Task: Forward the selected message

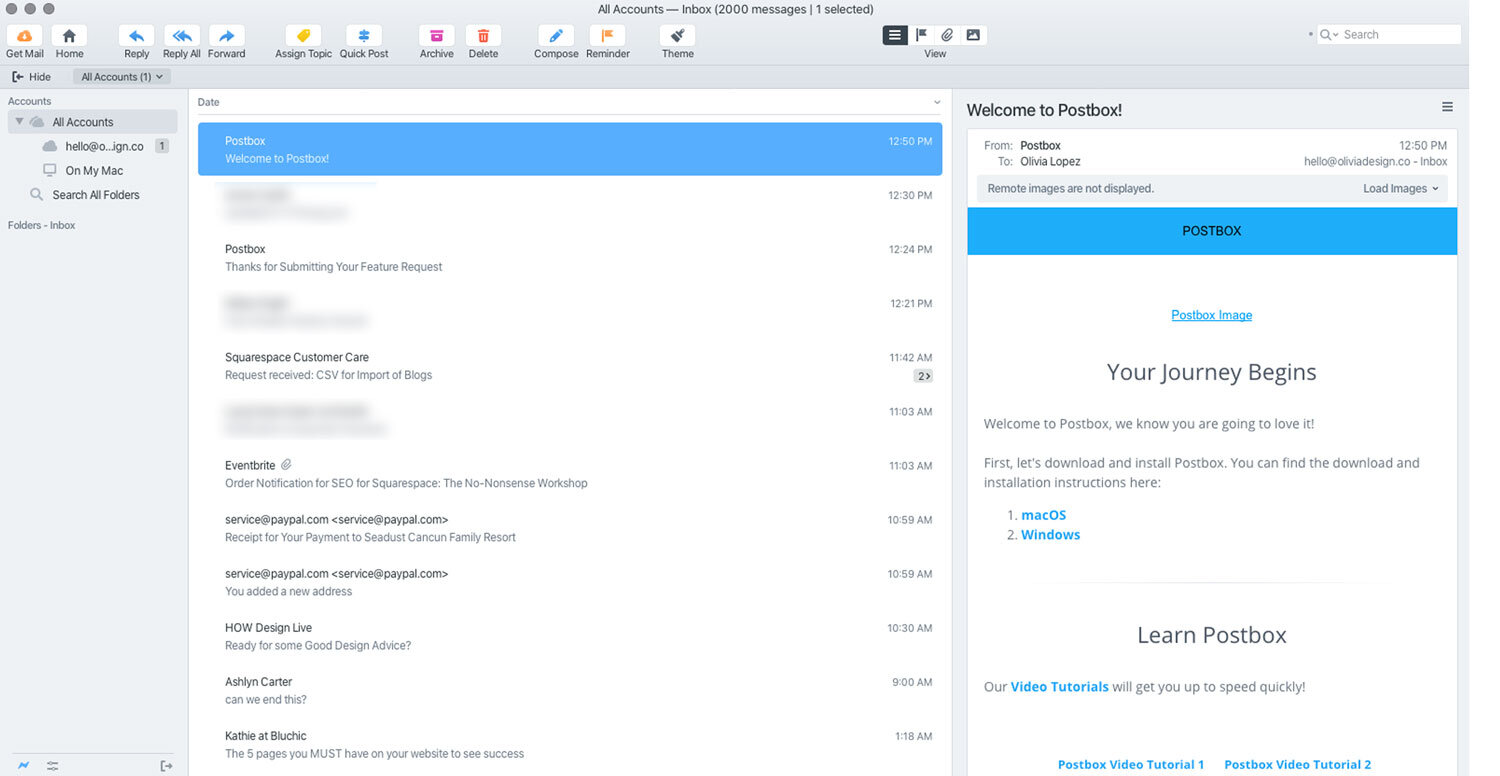Action: (x=226, y=36)
